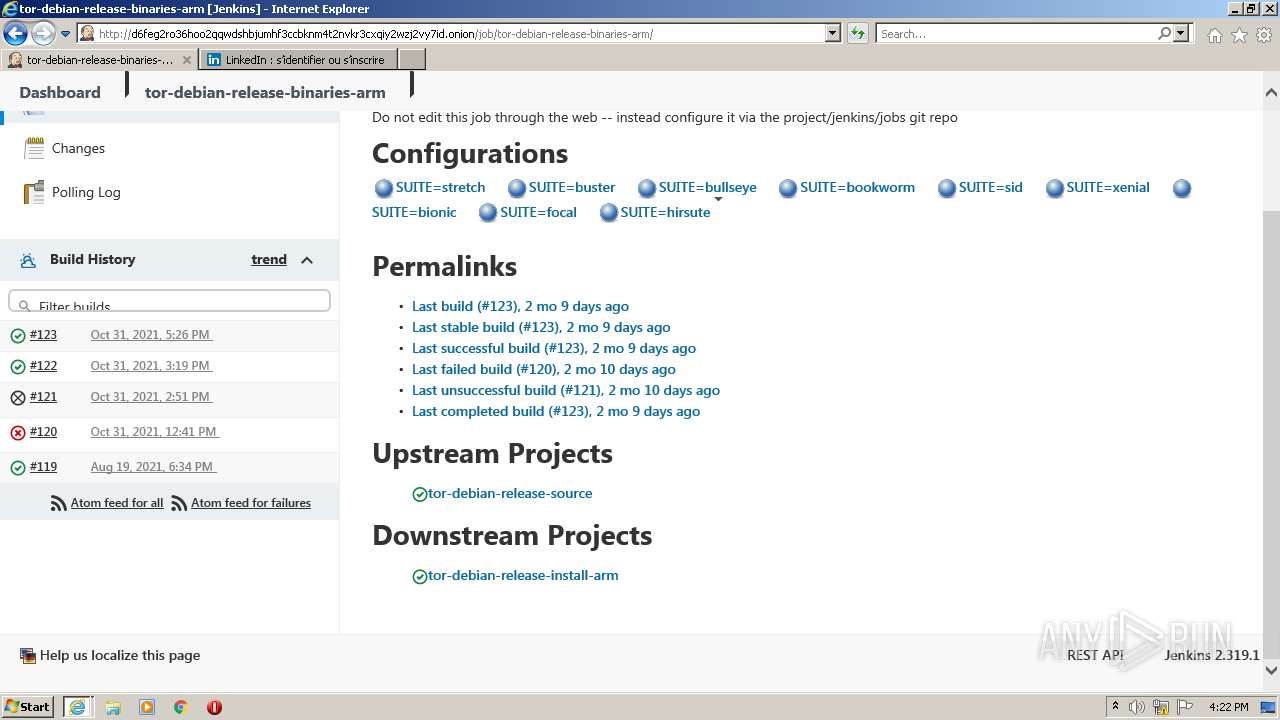1280x720 pixels.
Task: Click the status ball for SUITE=focal
Action: [x=488, y=213]
